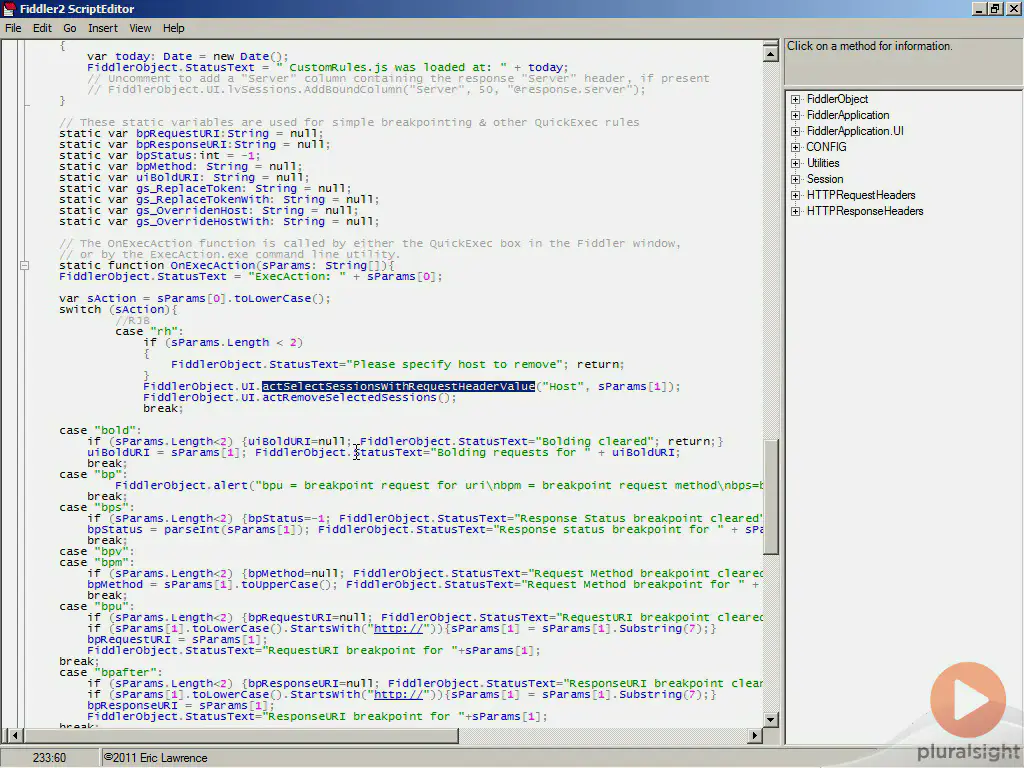This screenshot has width=1024, height=768.
Task: Expand the Session tree node
Action: [795, 179]
